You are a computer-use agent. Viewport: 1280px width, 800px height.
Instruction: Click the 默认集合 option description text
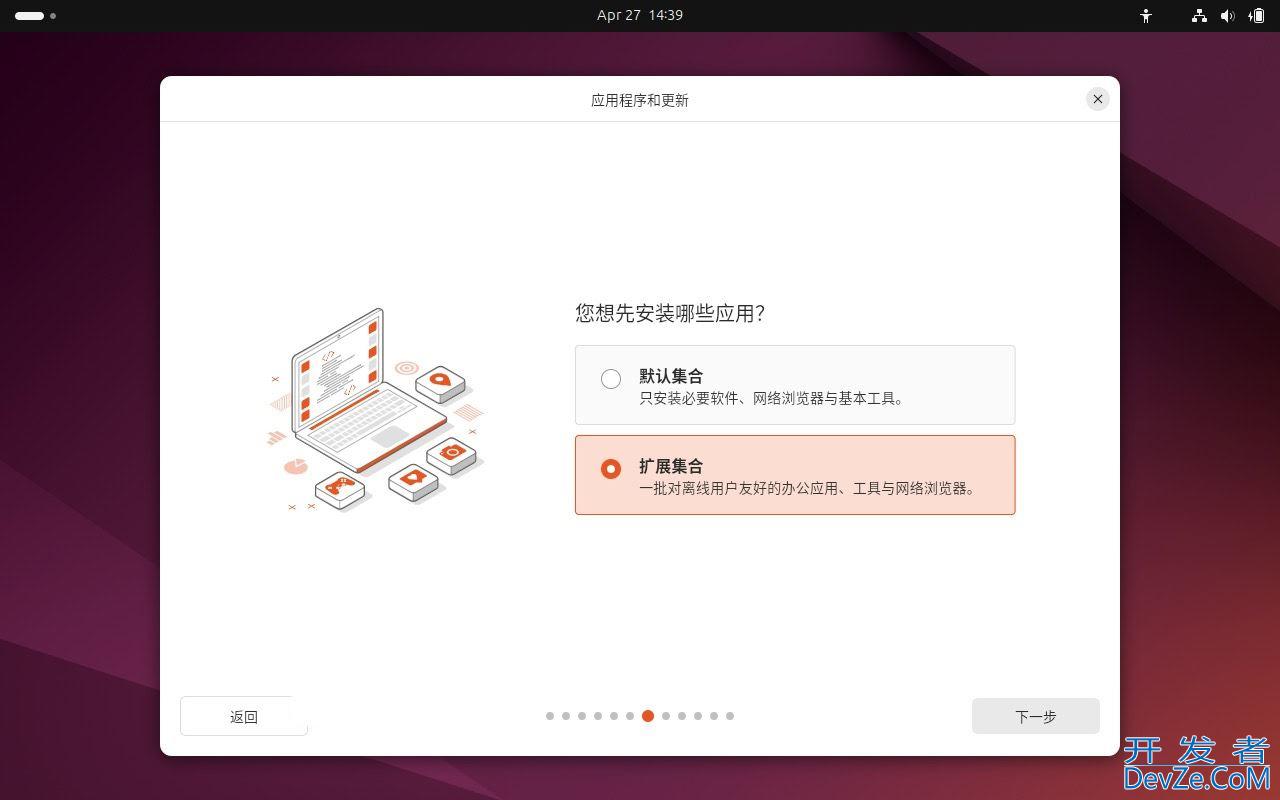[x=773, y=398]
